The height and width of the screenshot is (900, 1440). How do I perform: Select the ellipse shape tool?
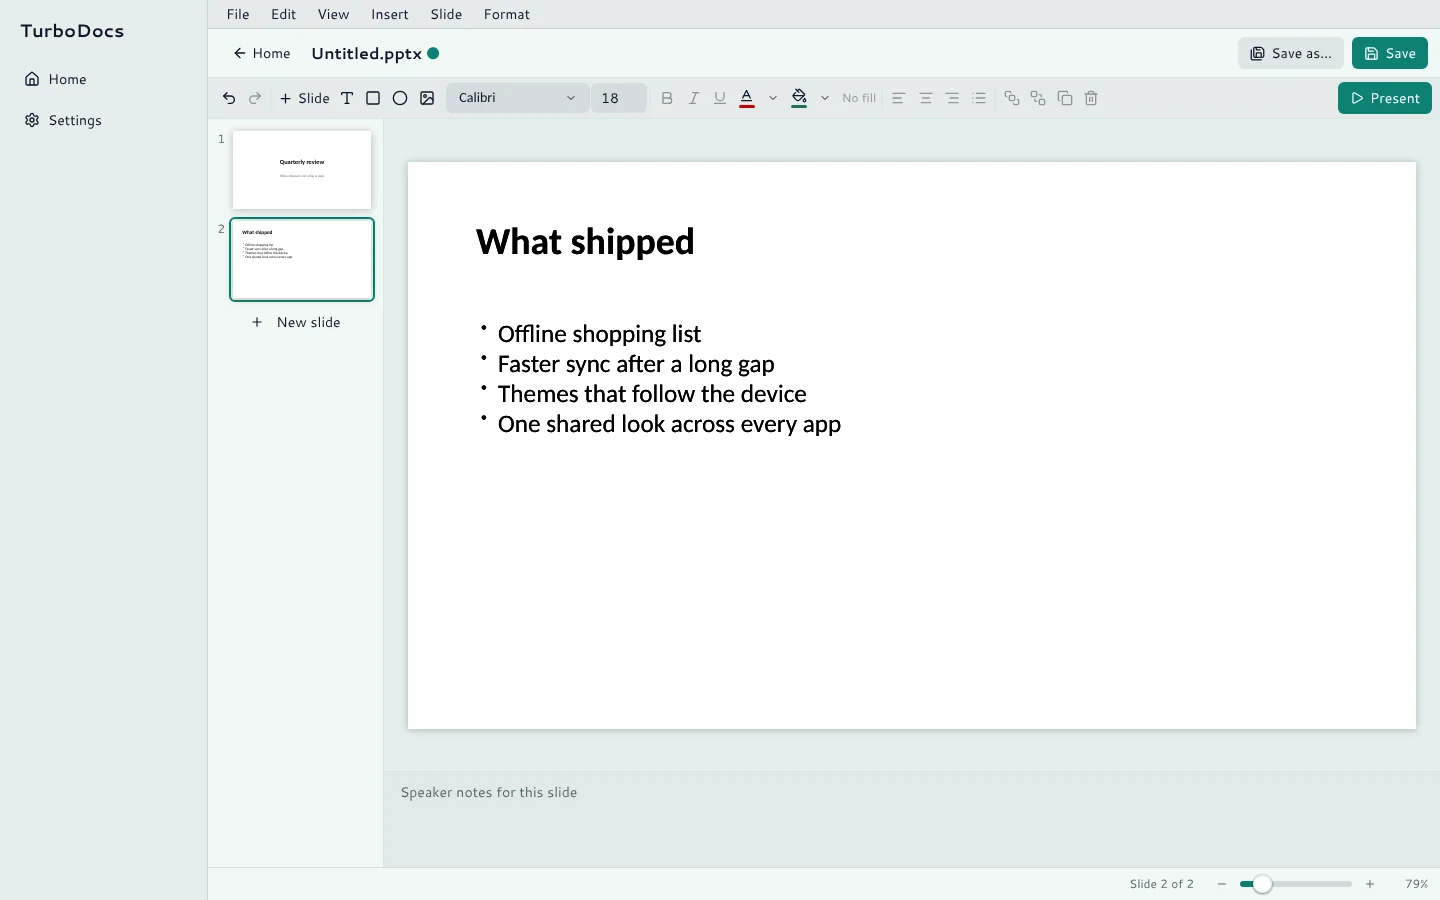(x=400, y=98)
